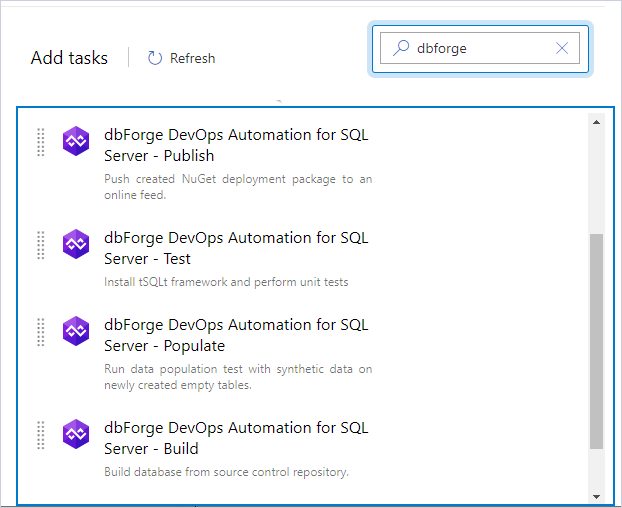The image size is (622, 508).
Task: Click 'Build database from source control' description
Action: pyautogui.click(x=226, y=472)
